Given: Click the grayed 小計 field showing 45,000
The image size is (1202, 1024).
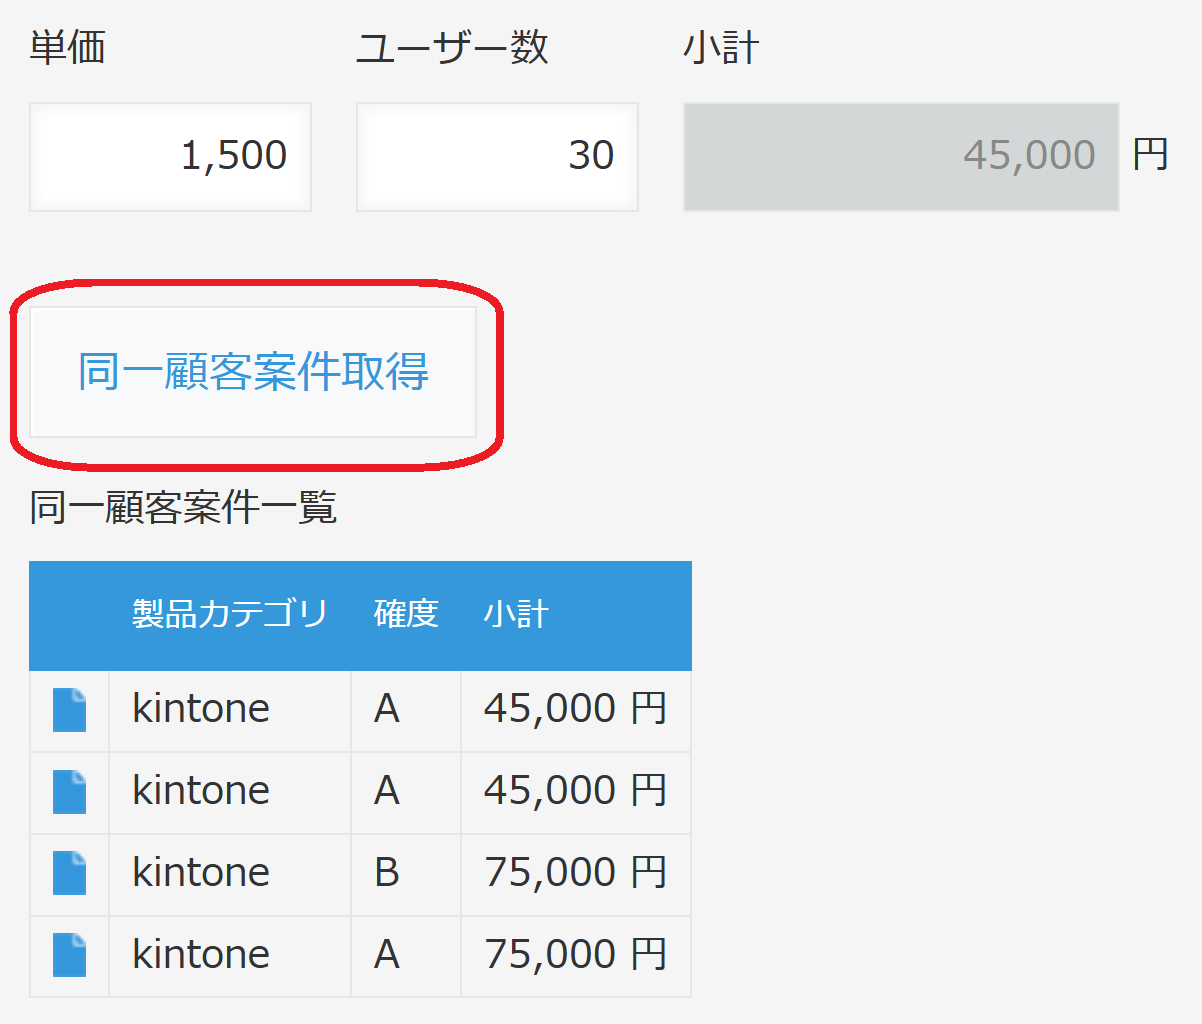Looking at the screenshot, I should (x=901, y=157).
